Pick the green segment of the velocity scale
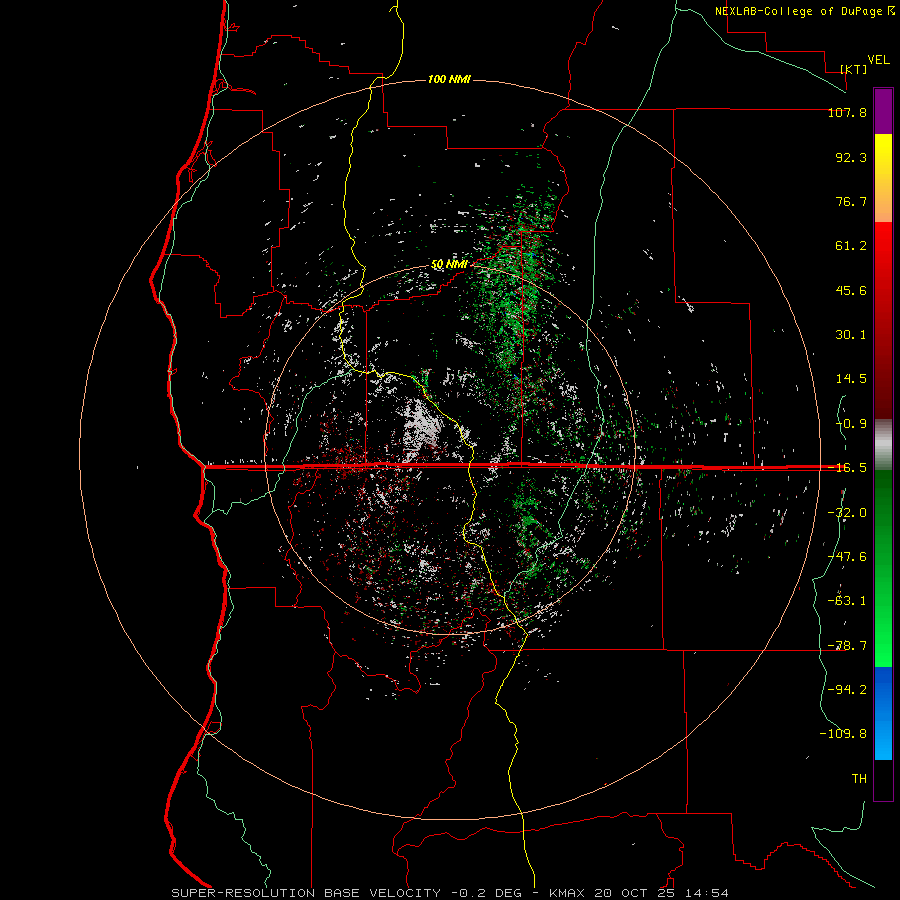Viewport: 900px width, 900px height. click(883, 568)
